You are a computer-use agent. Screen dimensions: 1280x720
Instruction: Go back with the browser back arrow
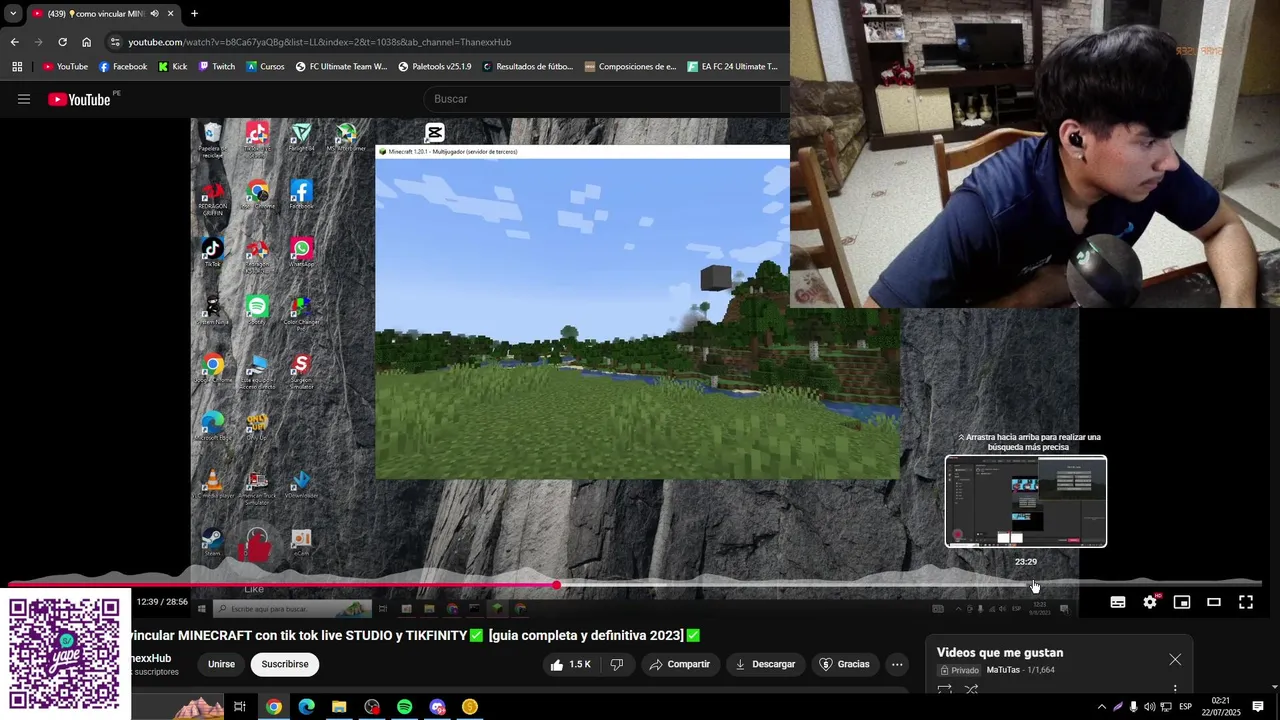pyautogui.click(x=14, y=42)
